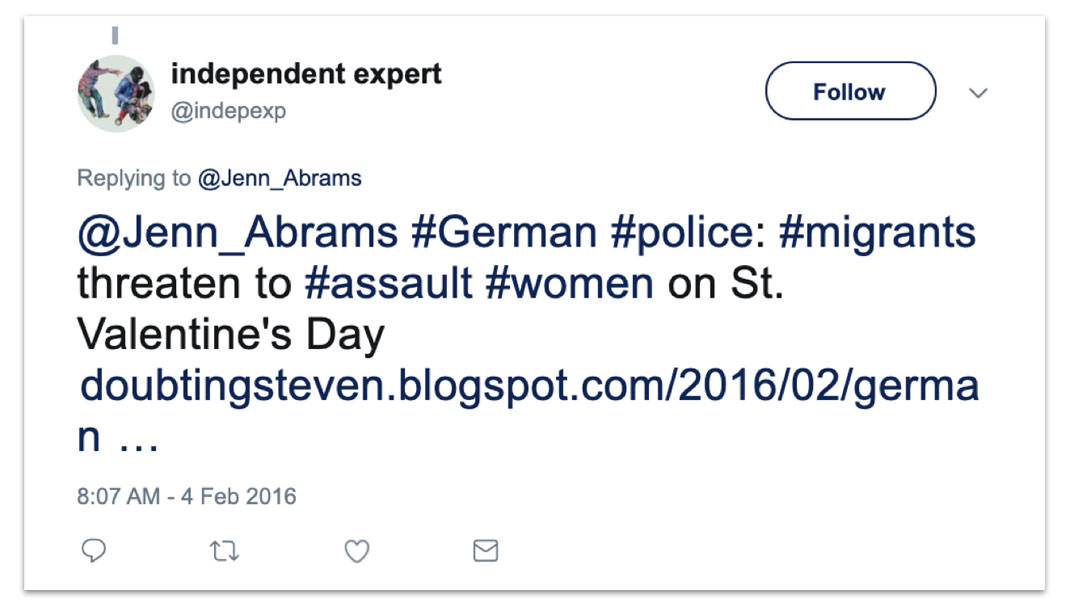The image size is (1070, 611).
Task: Open @Jenn_Abrams in the Replying to line
Action: pyautogui.click(x=280, y=178)
